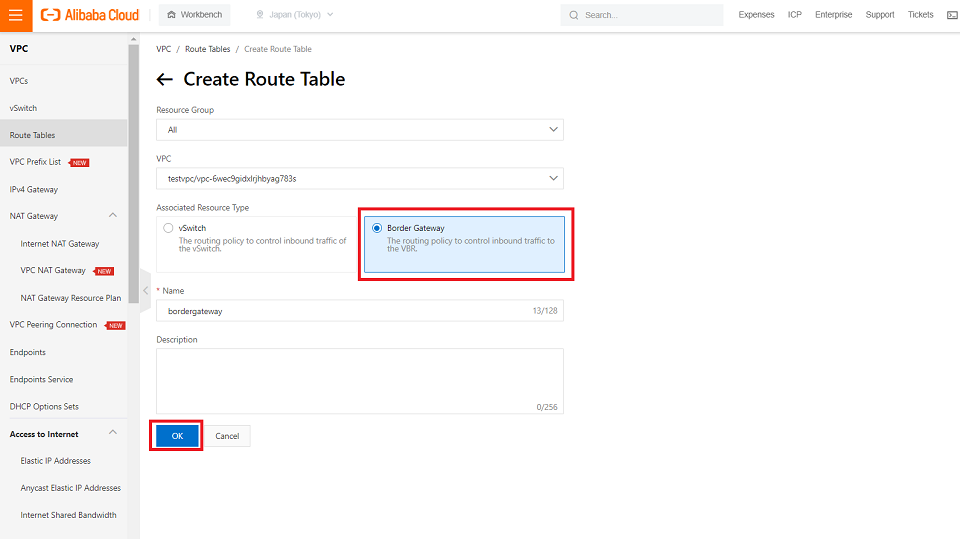The image size is (960, 539).
Task: Click the Japan (Tokyo) location pin icon
Action: pyautogui.click(x=260, y=15)
